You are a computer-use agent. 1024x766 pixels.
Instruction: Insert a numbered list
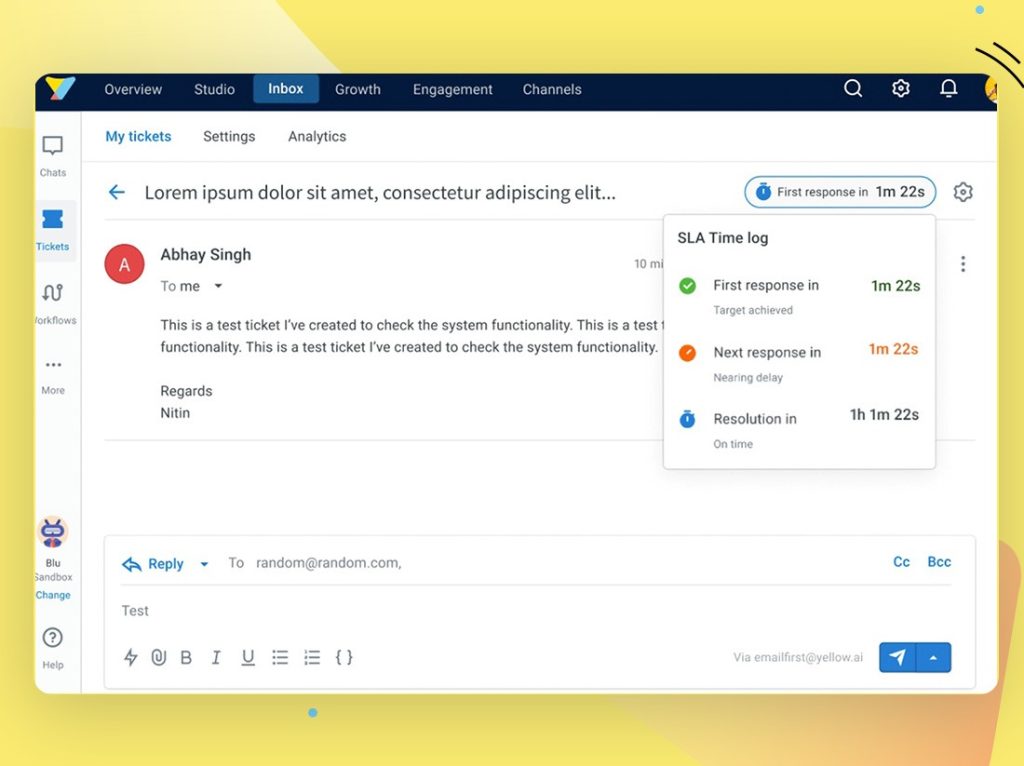(x=312, y=658)
